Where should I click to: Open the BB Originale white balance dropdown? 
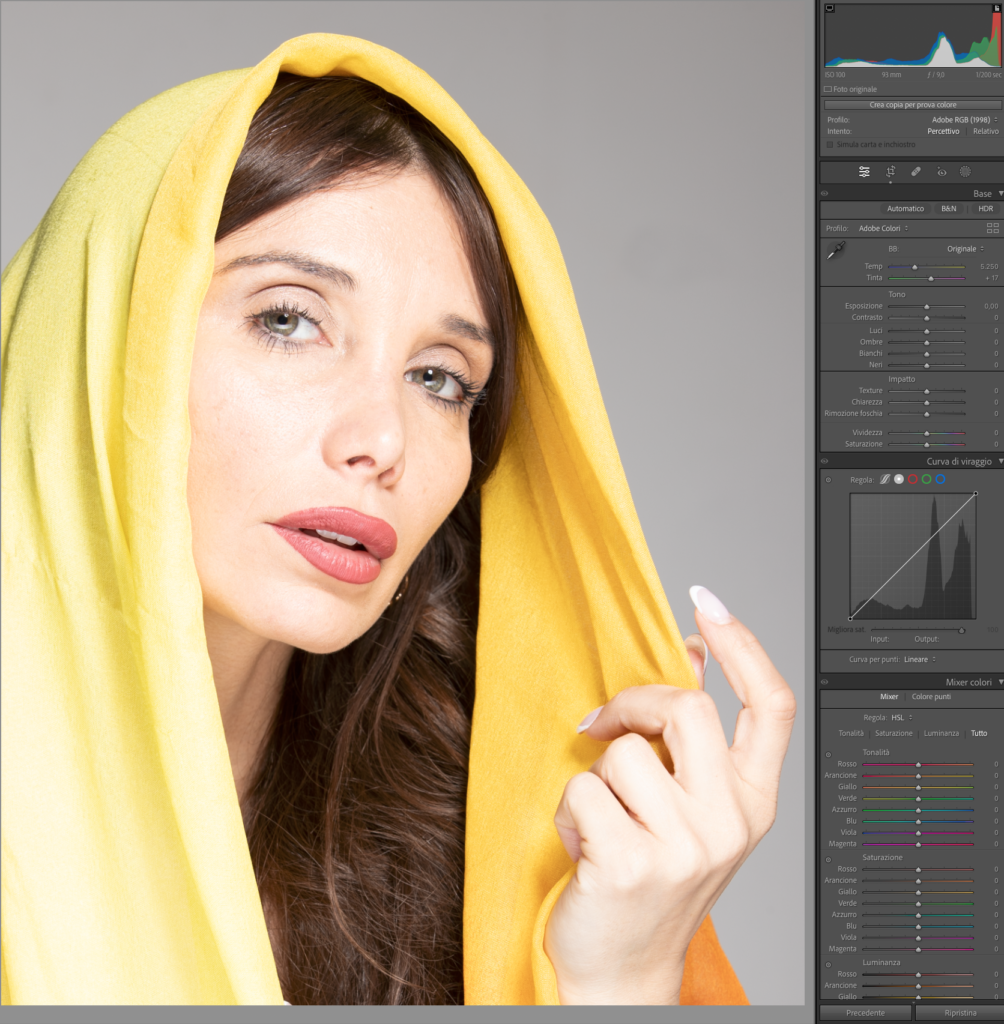pyautogui.click(x=965, y=249)
